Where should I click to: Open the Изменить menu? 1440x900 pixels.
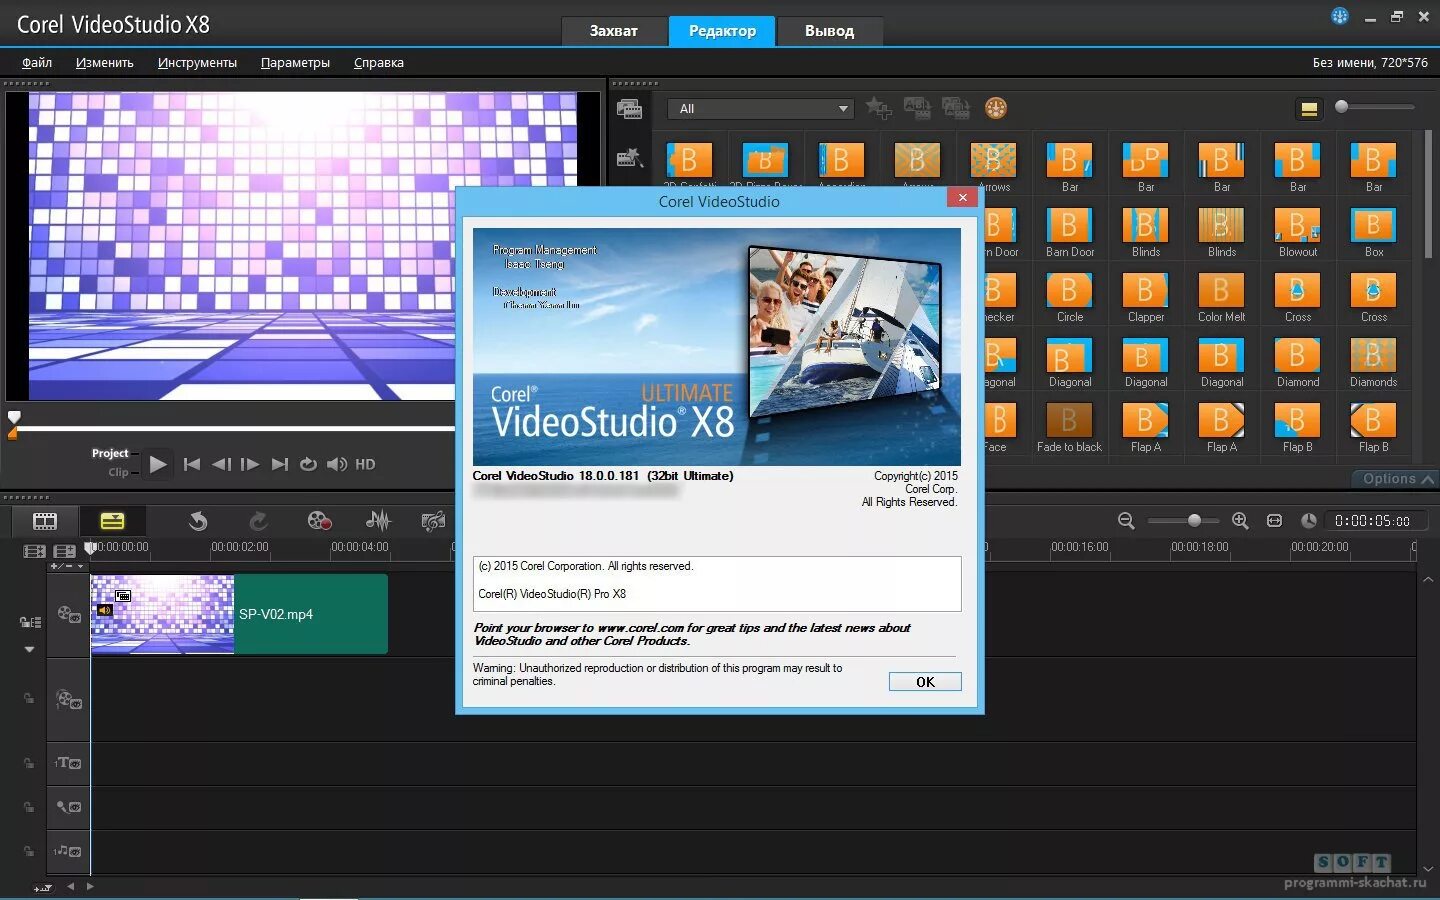coord(104,62)
